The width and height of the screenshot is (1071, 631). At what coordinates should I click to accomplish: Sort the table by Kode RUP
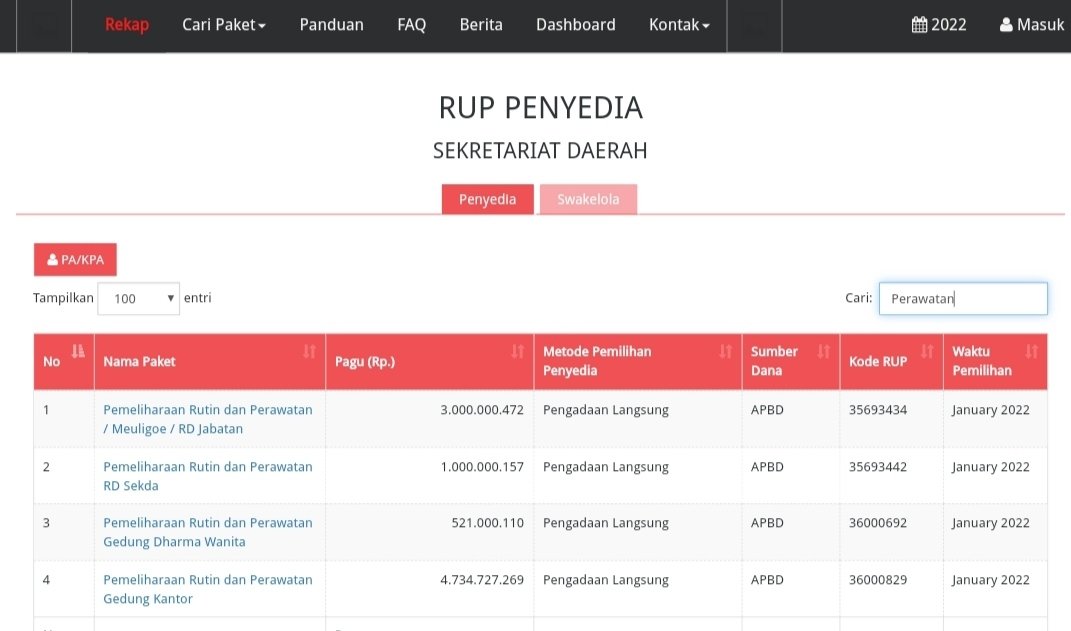(x=926, y=351)
